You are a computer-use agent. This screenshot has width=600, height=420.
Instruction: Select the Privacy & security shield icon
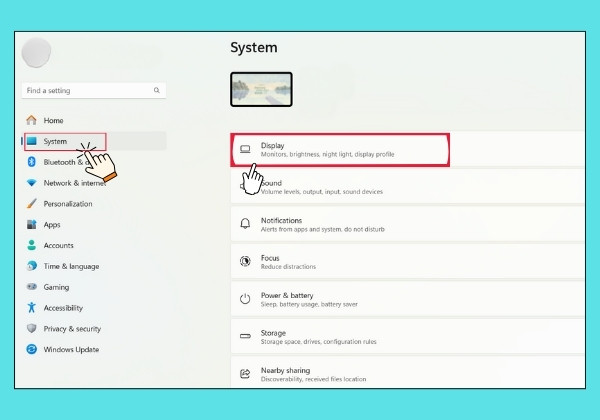tap(32, 329)
